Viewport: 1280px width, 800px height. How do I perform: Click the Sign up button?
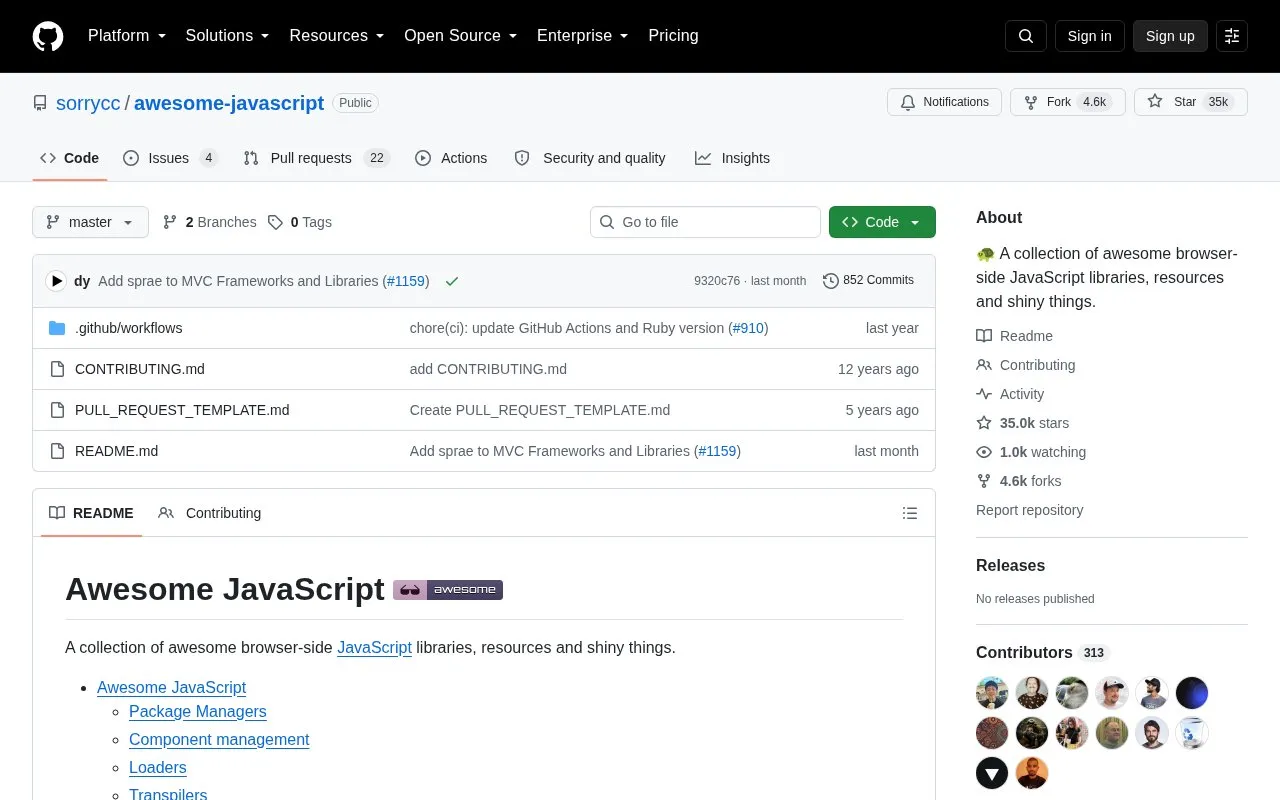1170,36
